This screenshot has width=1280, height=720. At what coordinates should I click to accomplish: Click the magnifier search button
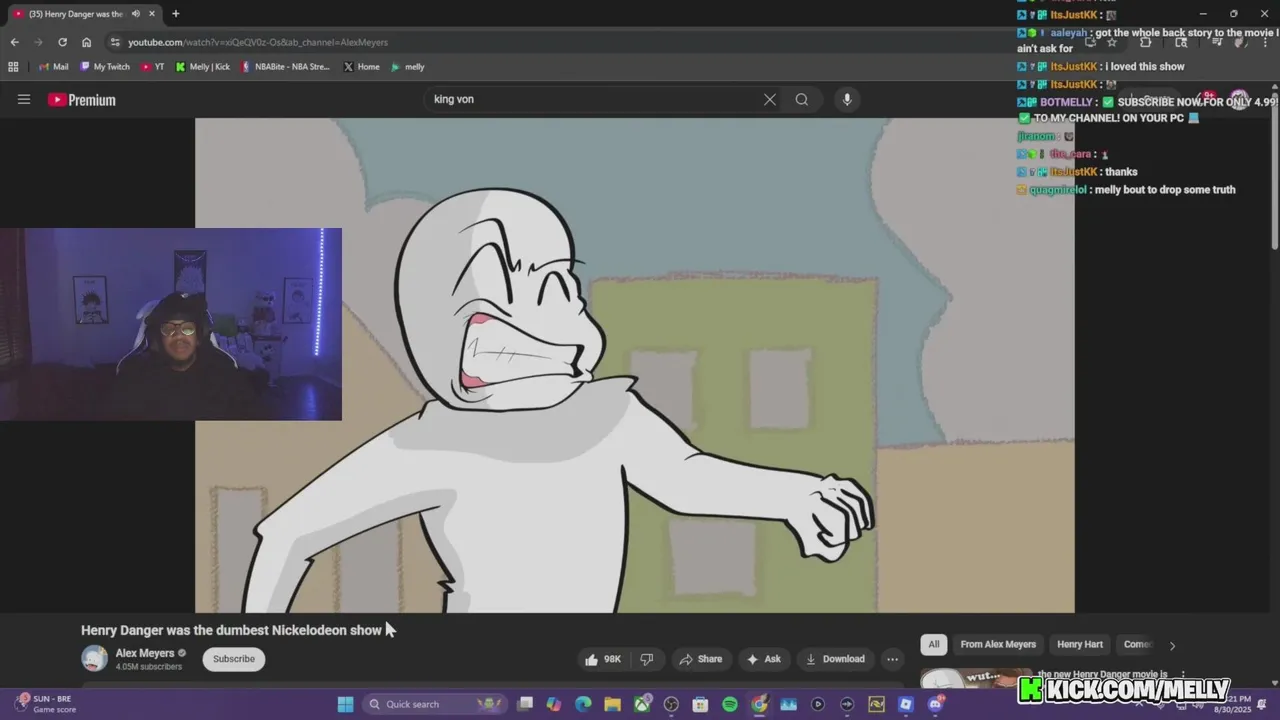pos(802,99)
